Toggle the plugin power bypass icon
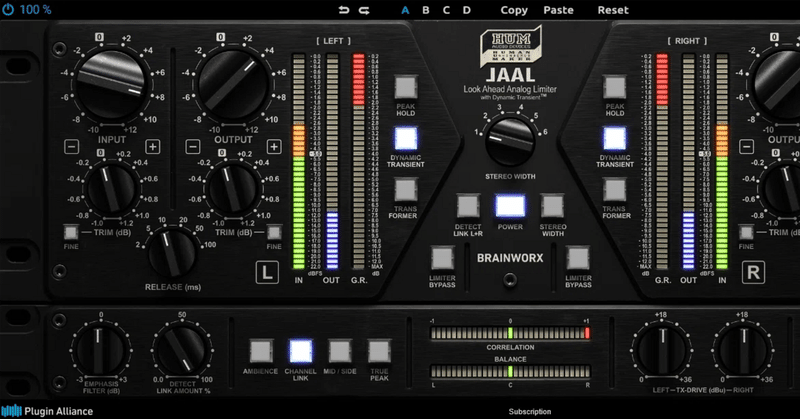The width and height of the screenshot is (800, 419). tap(8, 9)
